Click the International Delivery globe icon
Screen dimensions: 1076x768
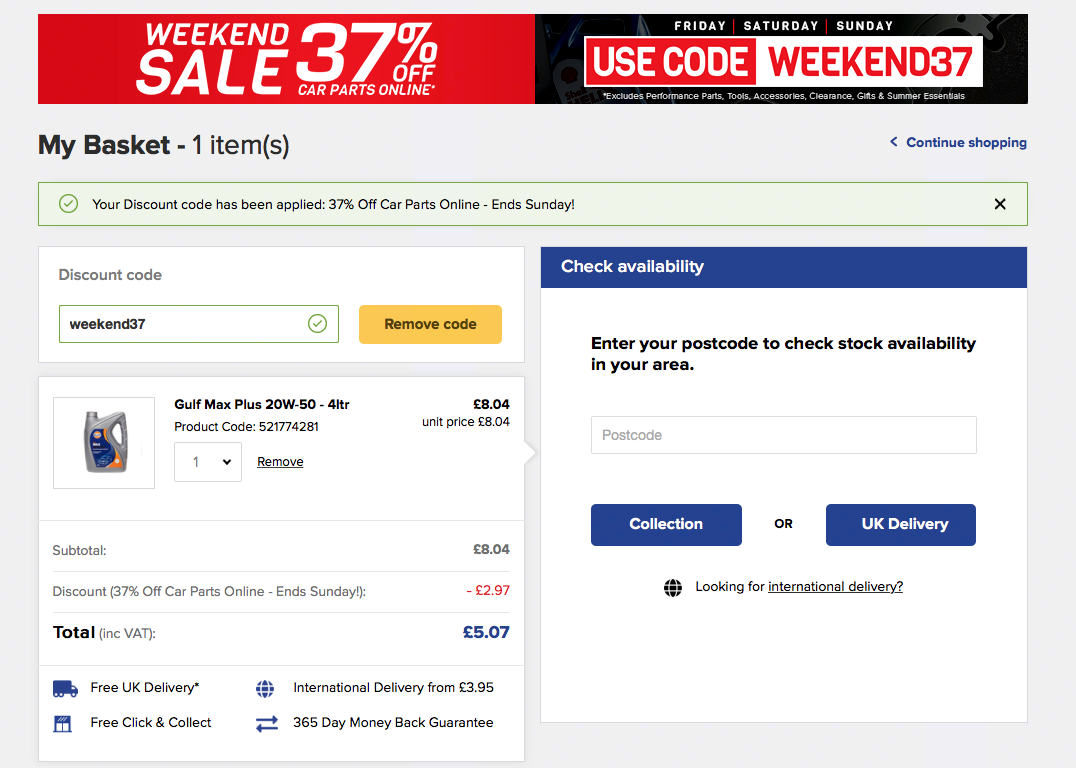(x=265, y=688)
